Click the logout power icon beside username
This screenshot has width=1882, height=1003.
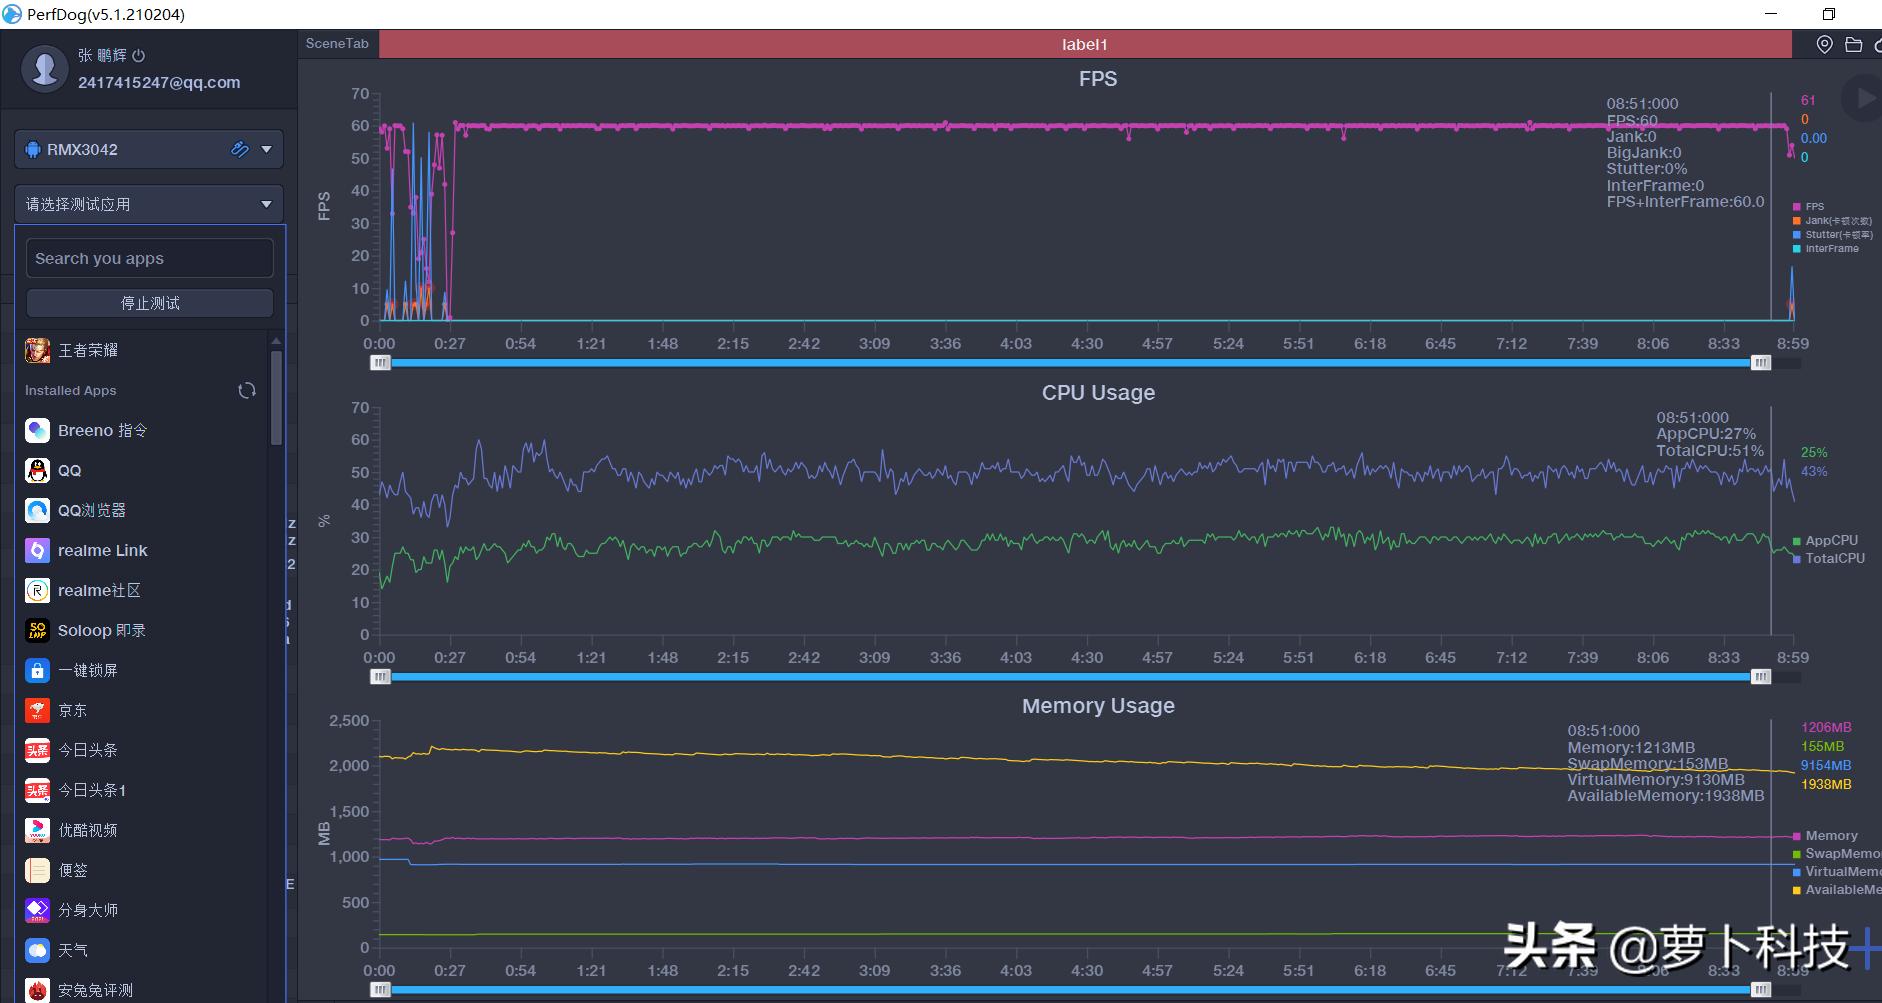(x=139, y=56)
